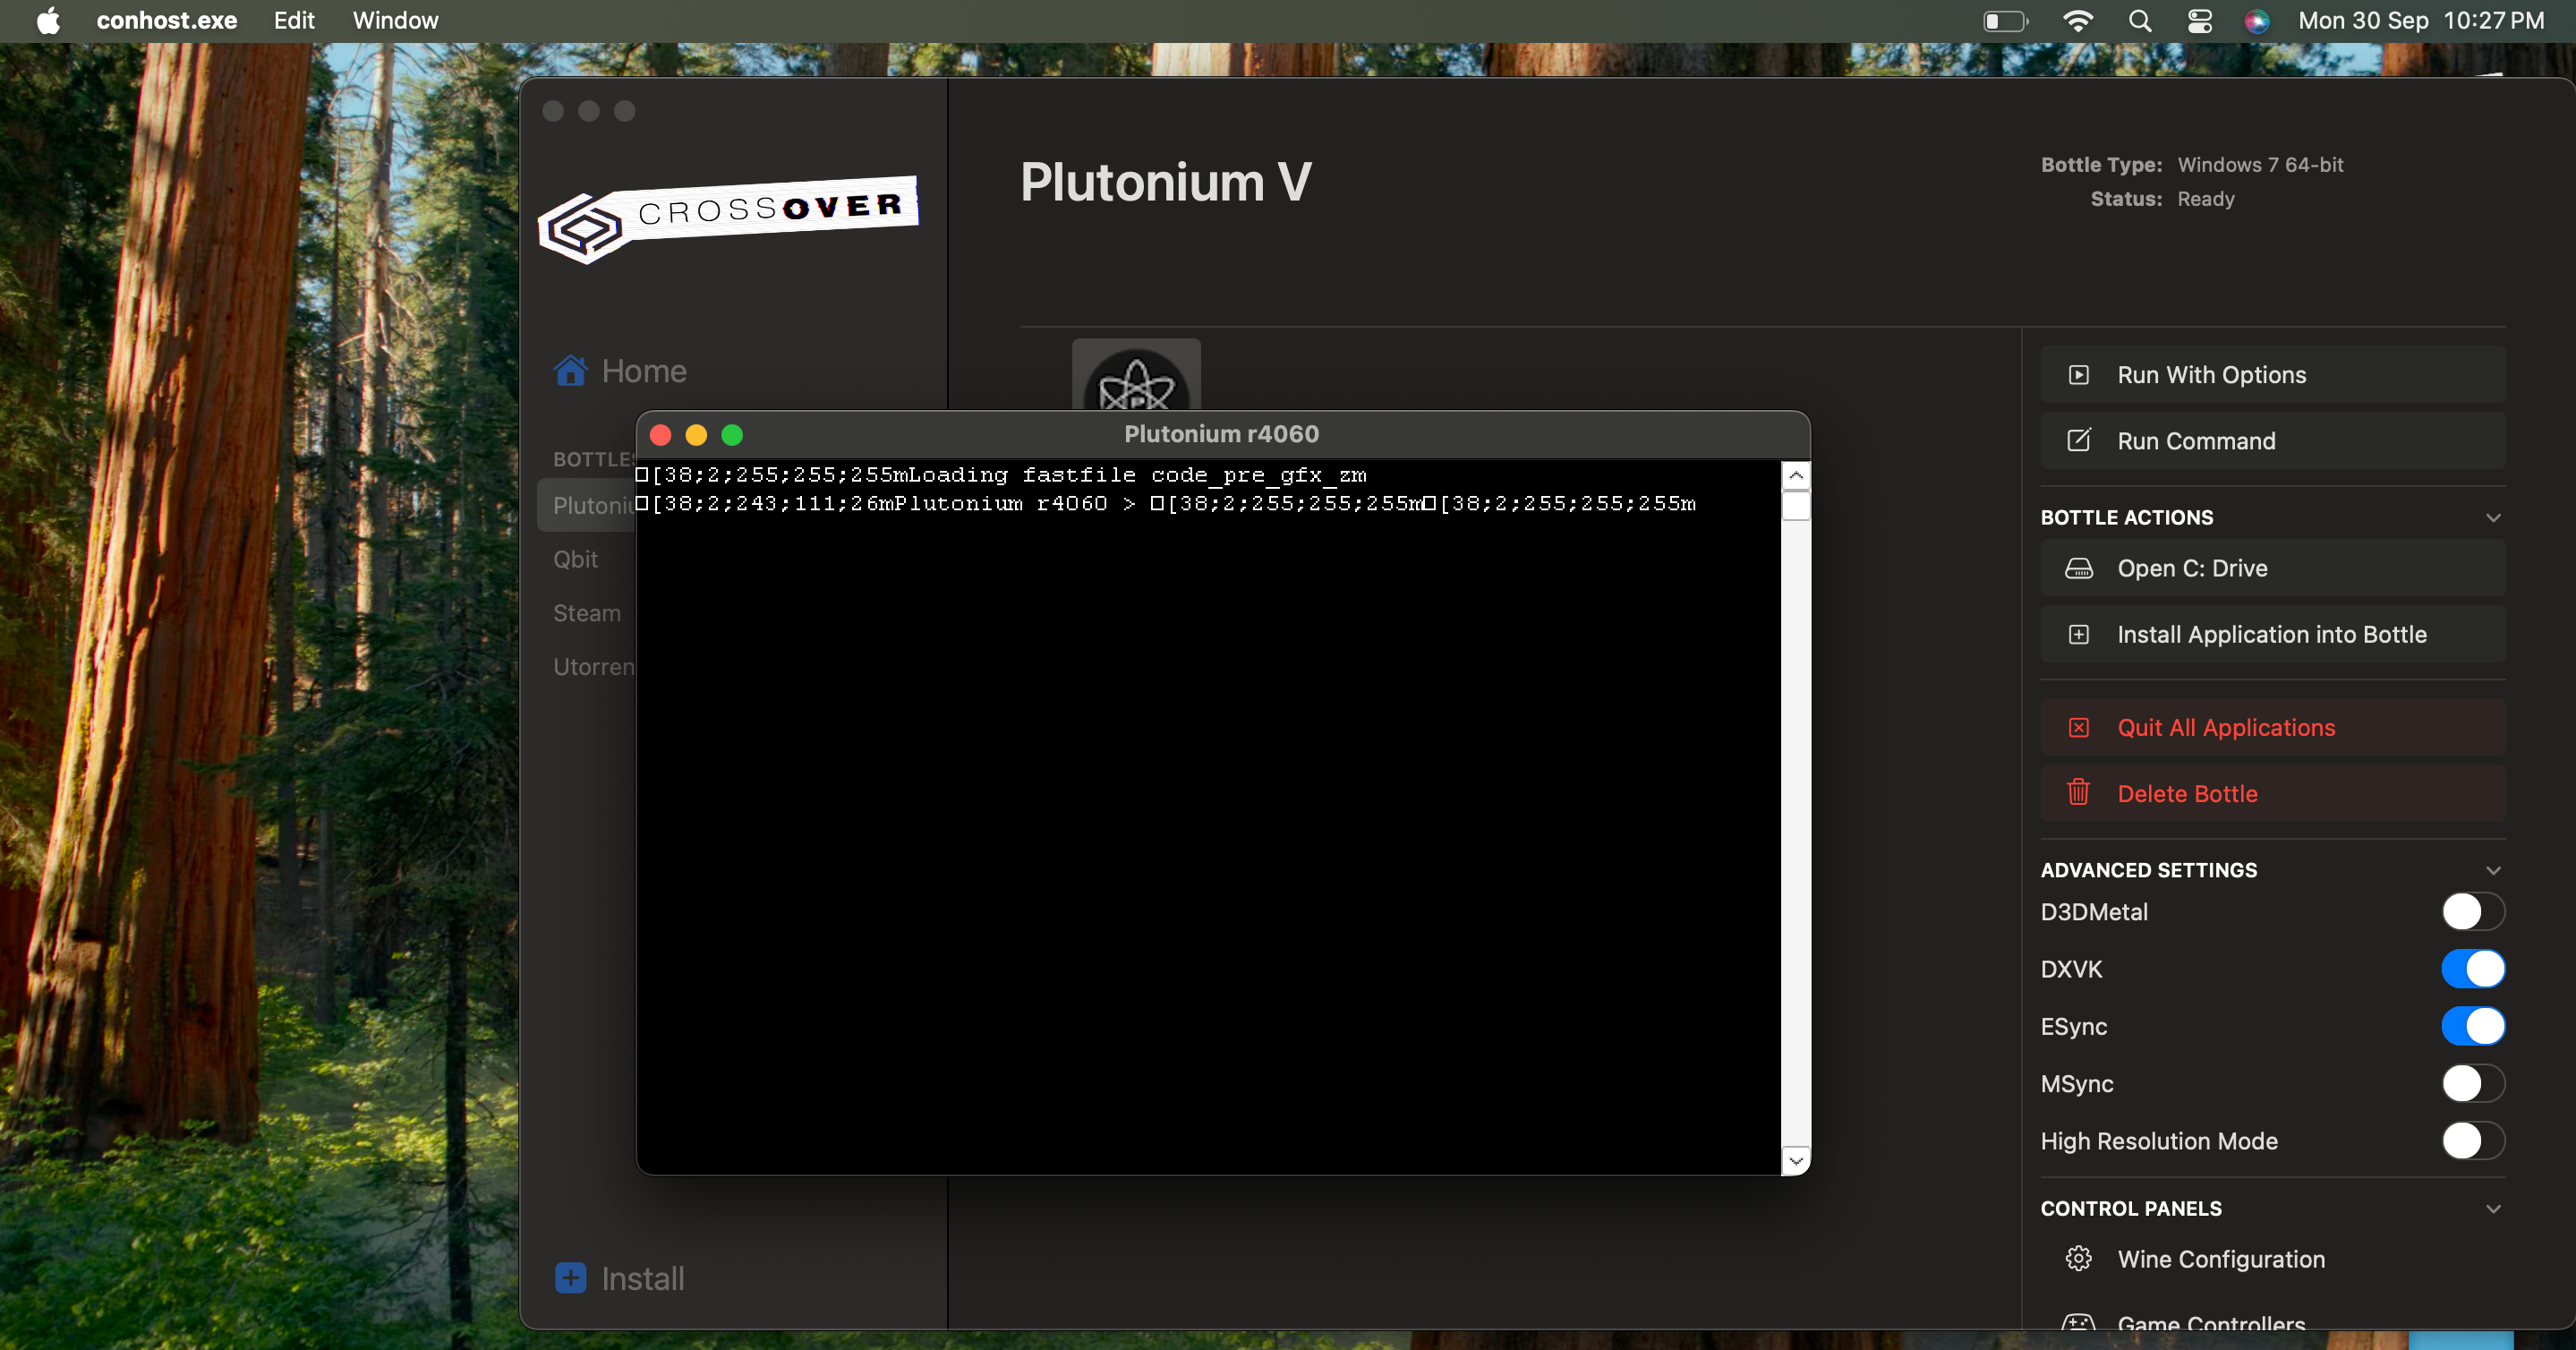Select the Steam bottle
Image resolution: width=2576 pixels, height=1350 pixels.
[587, 613]
